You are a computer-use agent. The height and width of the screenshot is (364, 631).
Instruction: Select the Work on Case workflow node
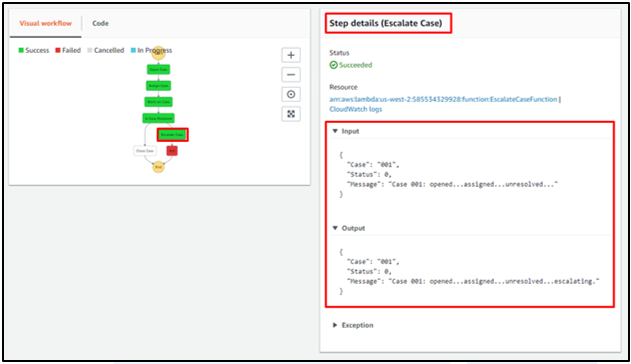[158, 102]
